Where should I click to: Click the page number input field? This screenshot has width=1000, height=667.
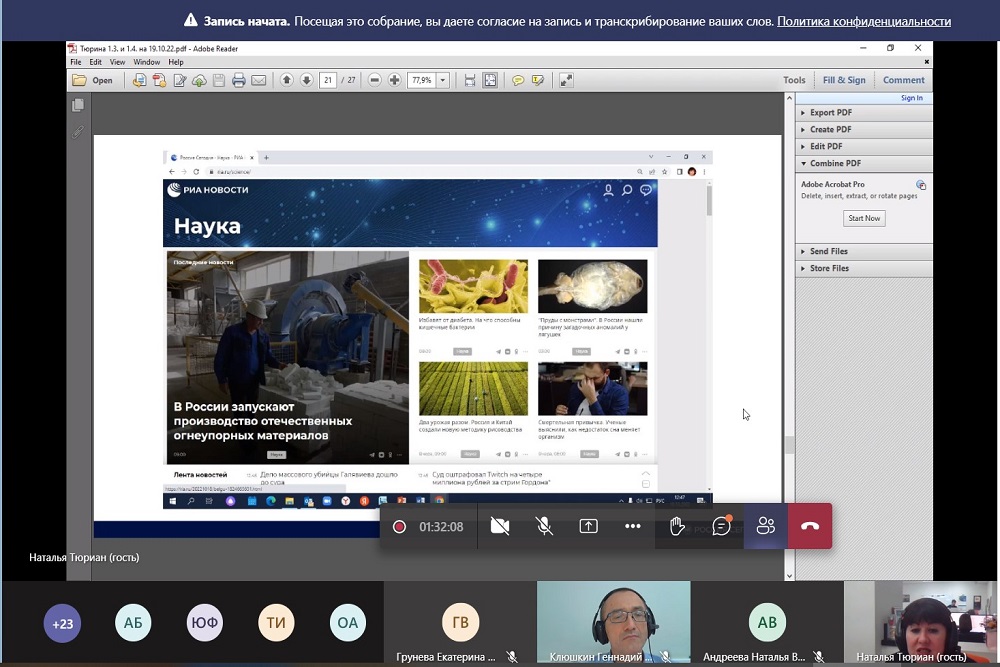[328, 80]
